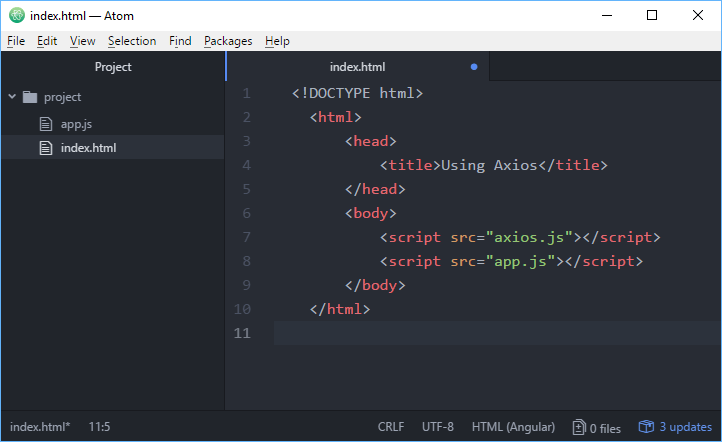
Task: Click line number 11 in gutter
Action: [x=242, y=333]
